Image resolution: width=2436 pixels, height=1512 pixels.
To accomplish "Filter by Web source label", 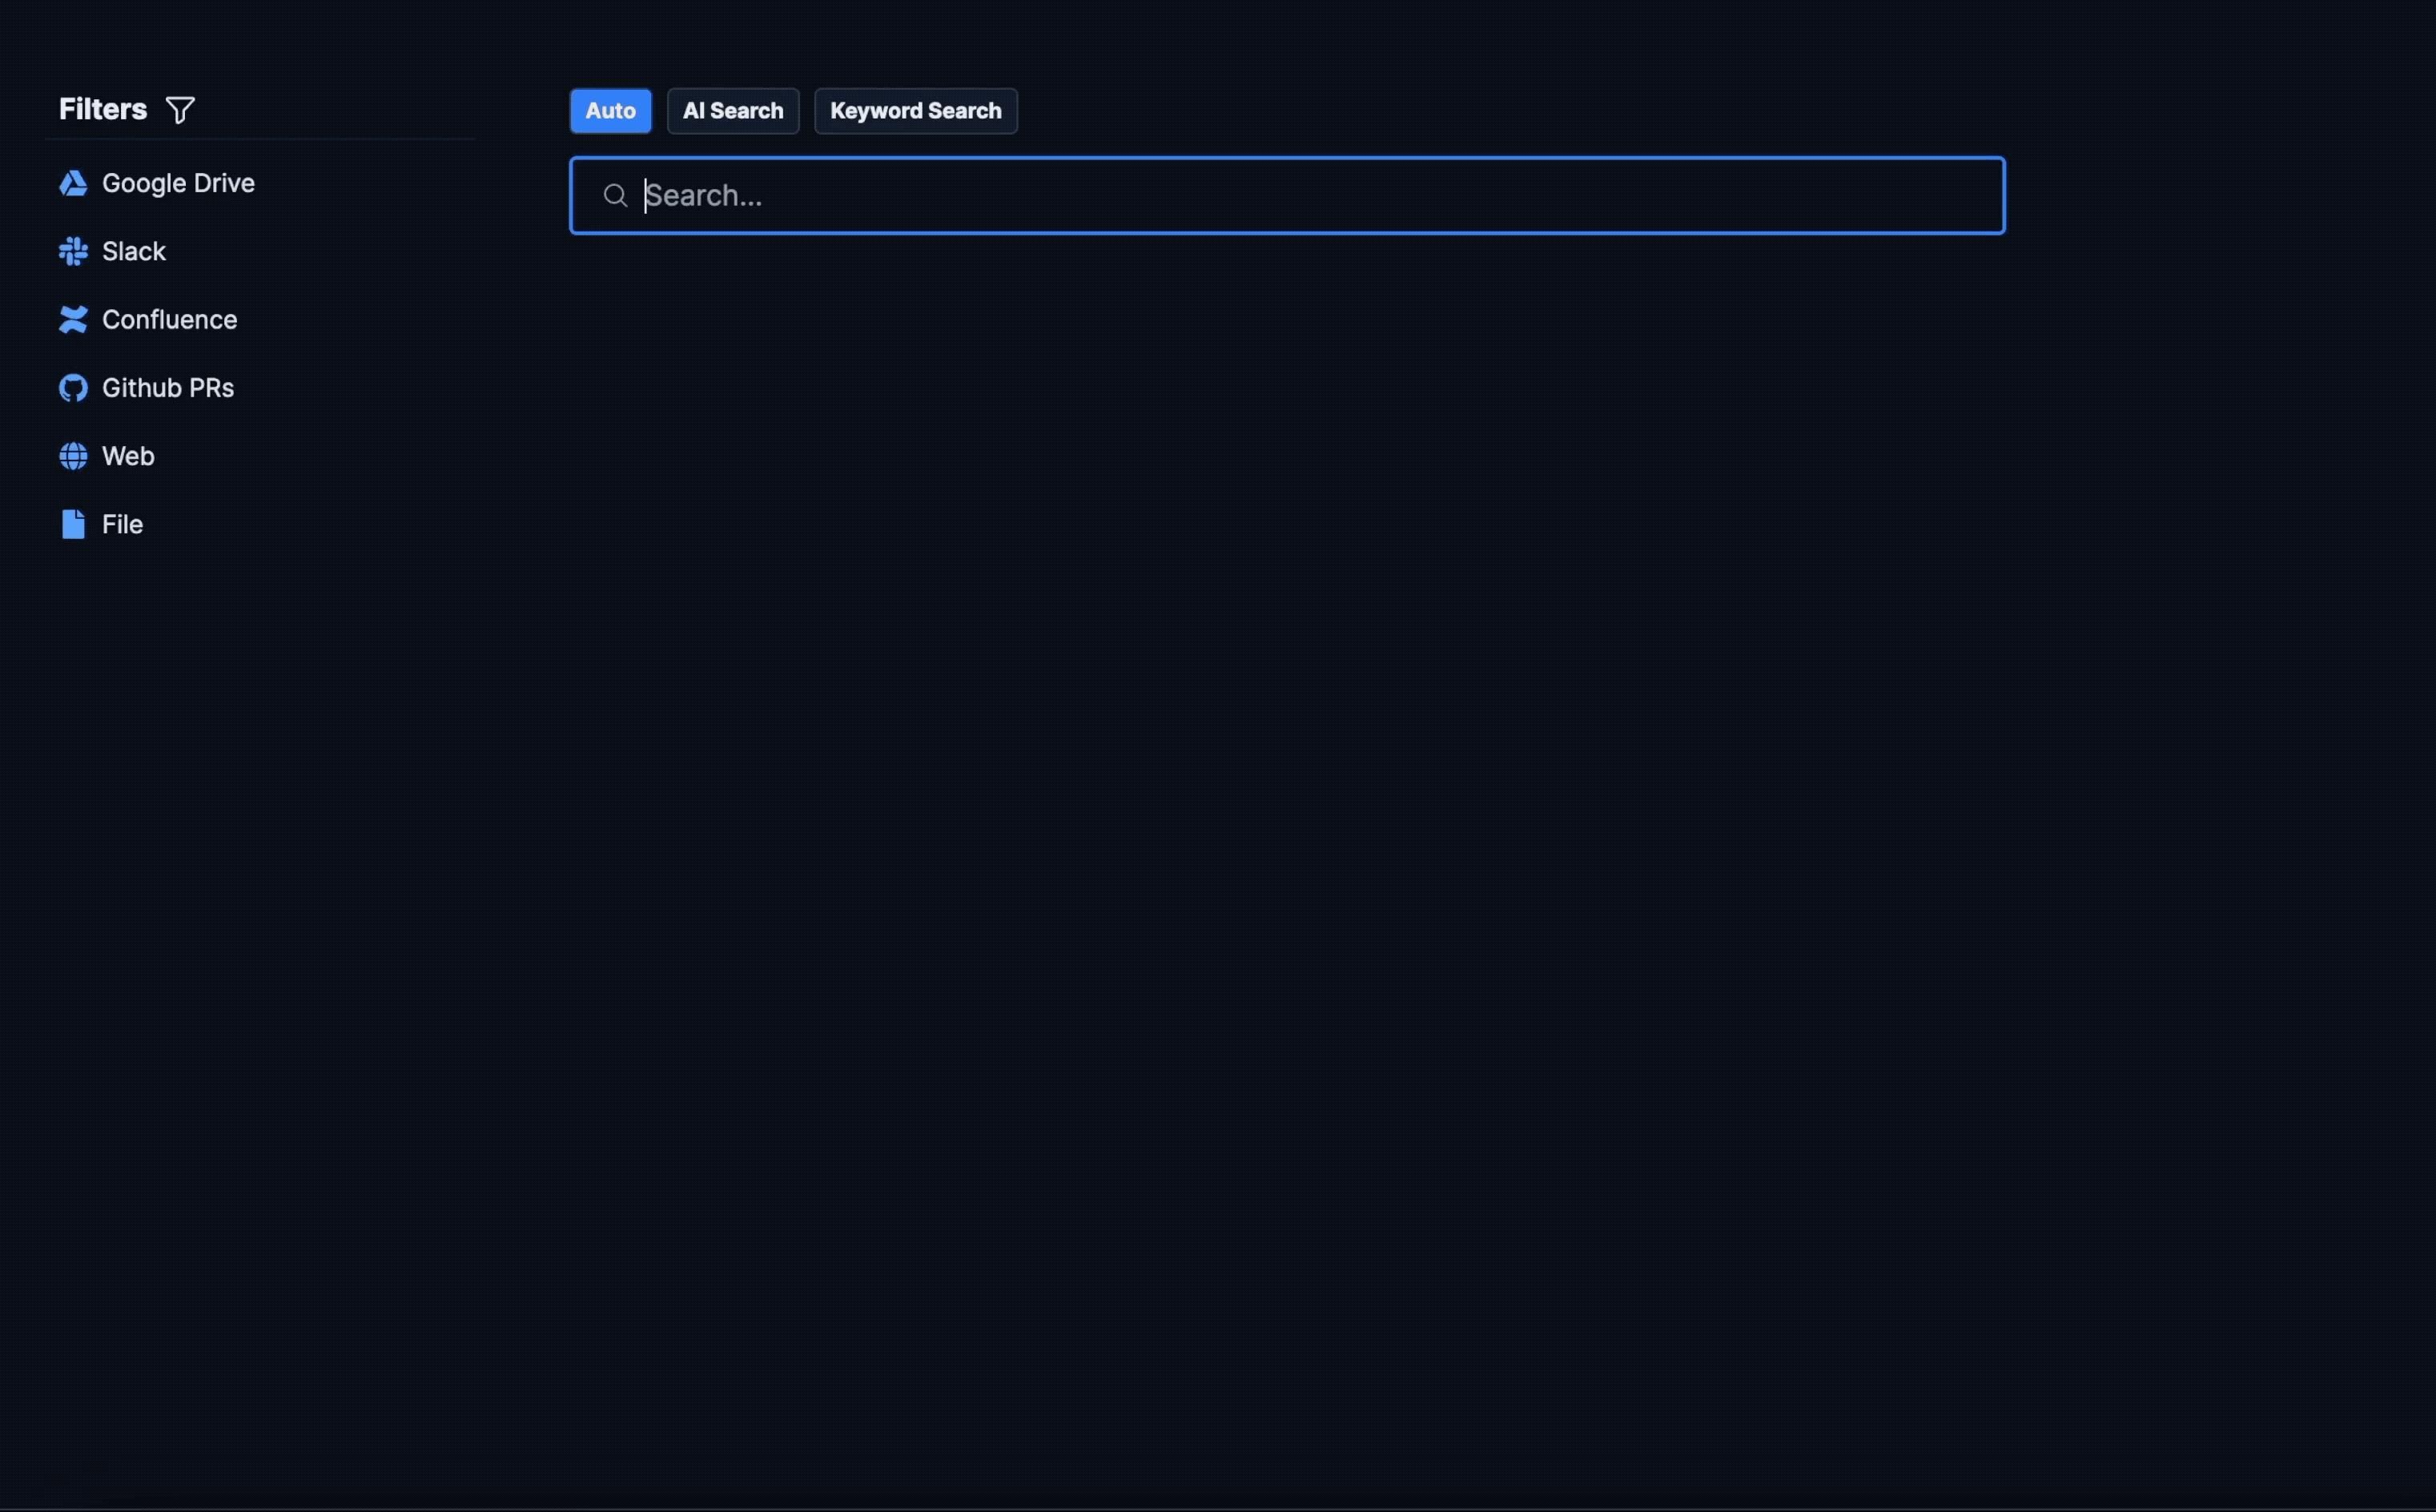I will [x=128, y=456].
